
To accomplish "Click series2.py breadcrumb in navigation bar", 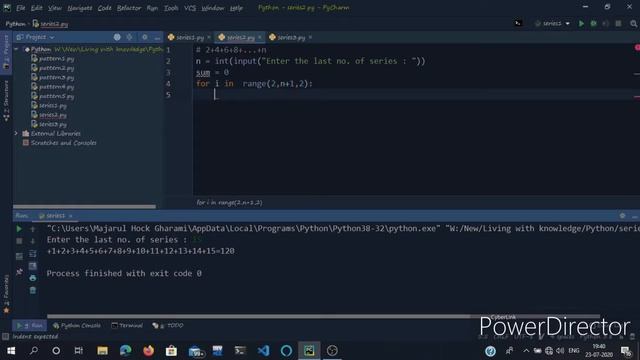I will (50, 24).
